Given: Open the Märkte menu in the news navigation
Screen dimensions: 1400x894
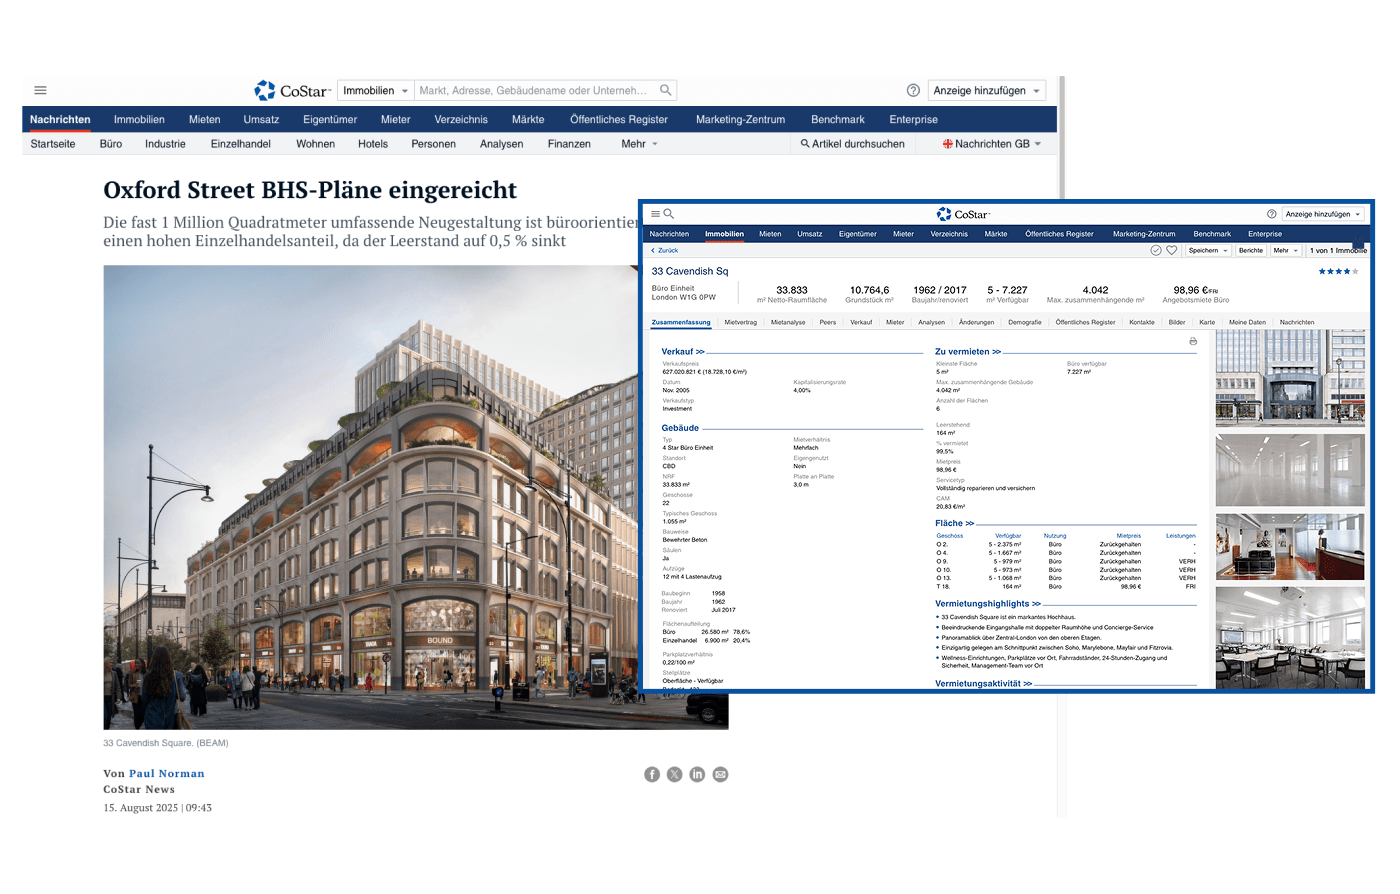Looking at the screenshot, I should pyautogui.click(x=528, y=119).
